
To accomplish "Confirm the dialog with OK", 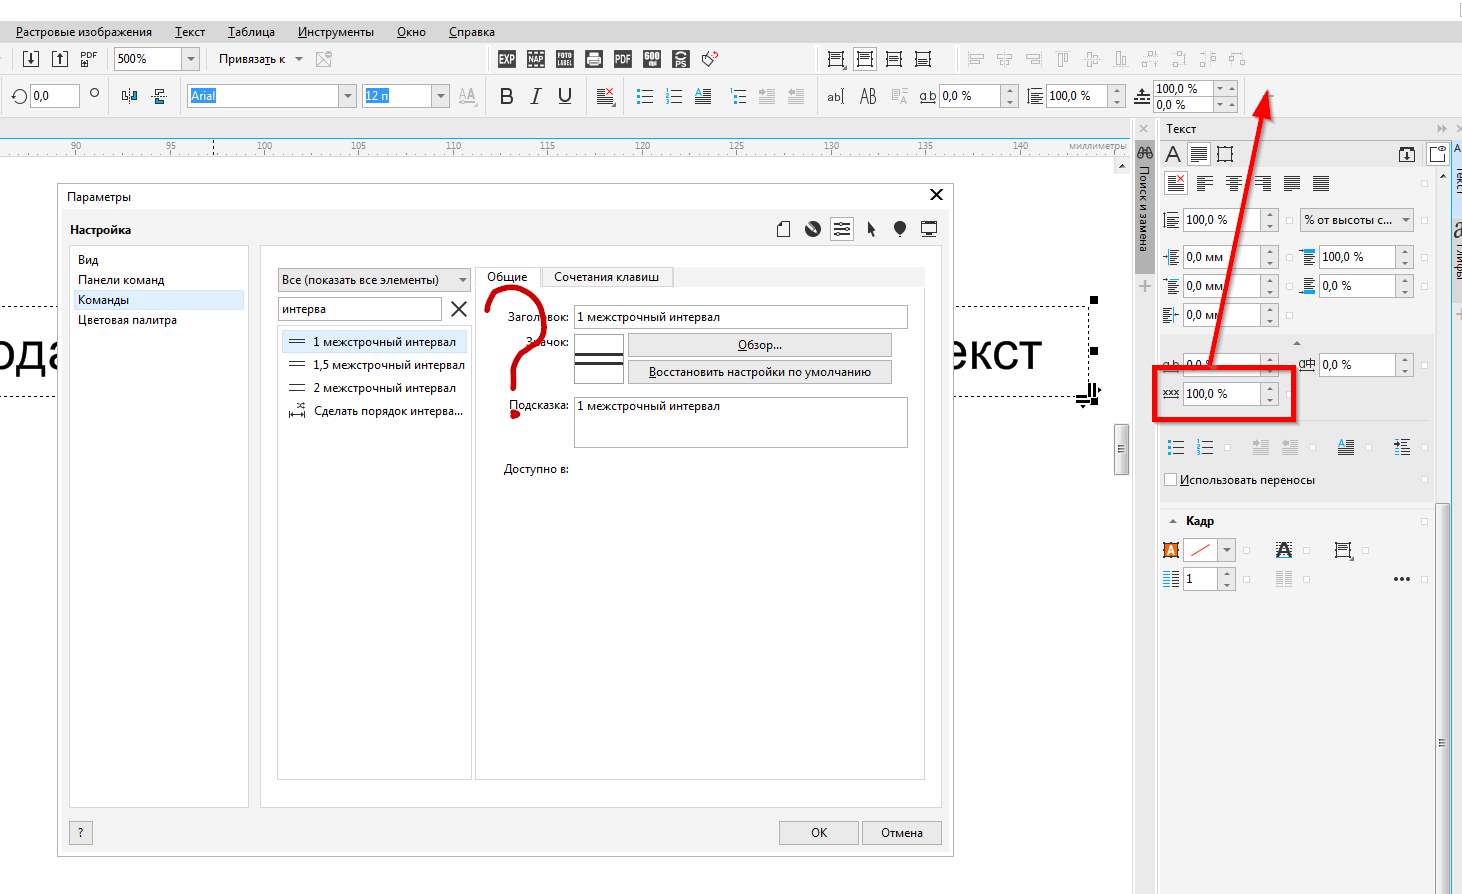I will (819, 833).
